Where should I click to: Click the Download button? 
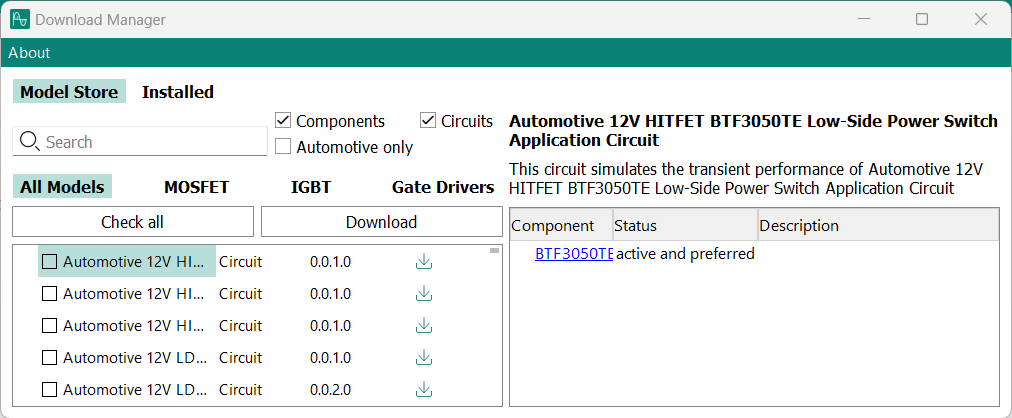tap(381, 222)
